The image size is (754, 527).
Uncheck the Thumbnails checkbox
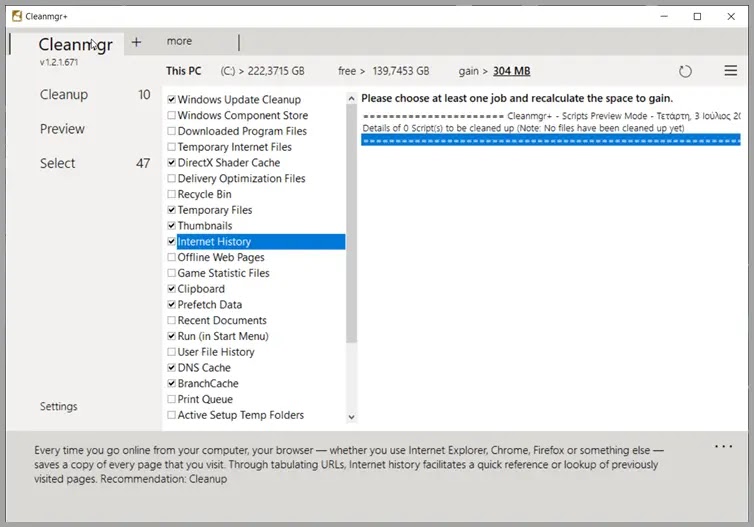pyautogui.click(x=171, y=226)
